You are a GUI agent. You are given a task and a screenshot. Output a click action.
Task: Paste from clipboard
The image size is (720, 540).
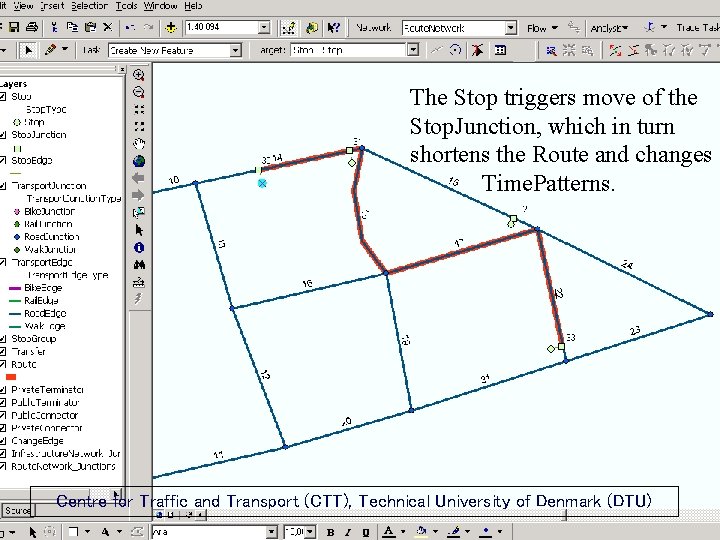[90, 28]
